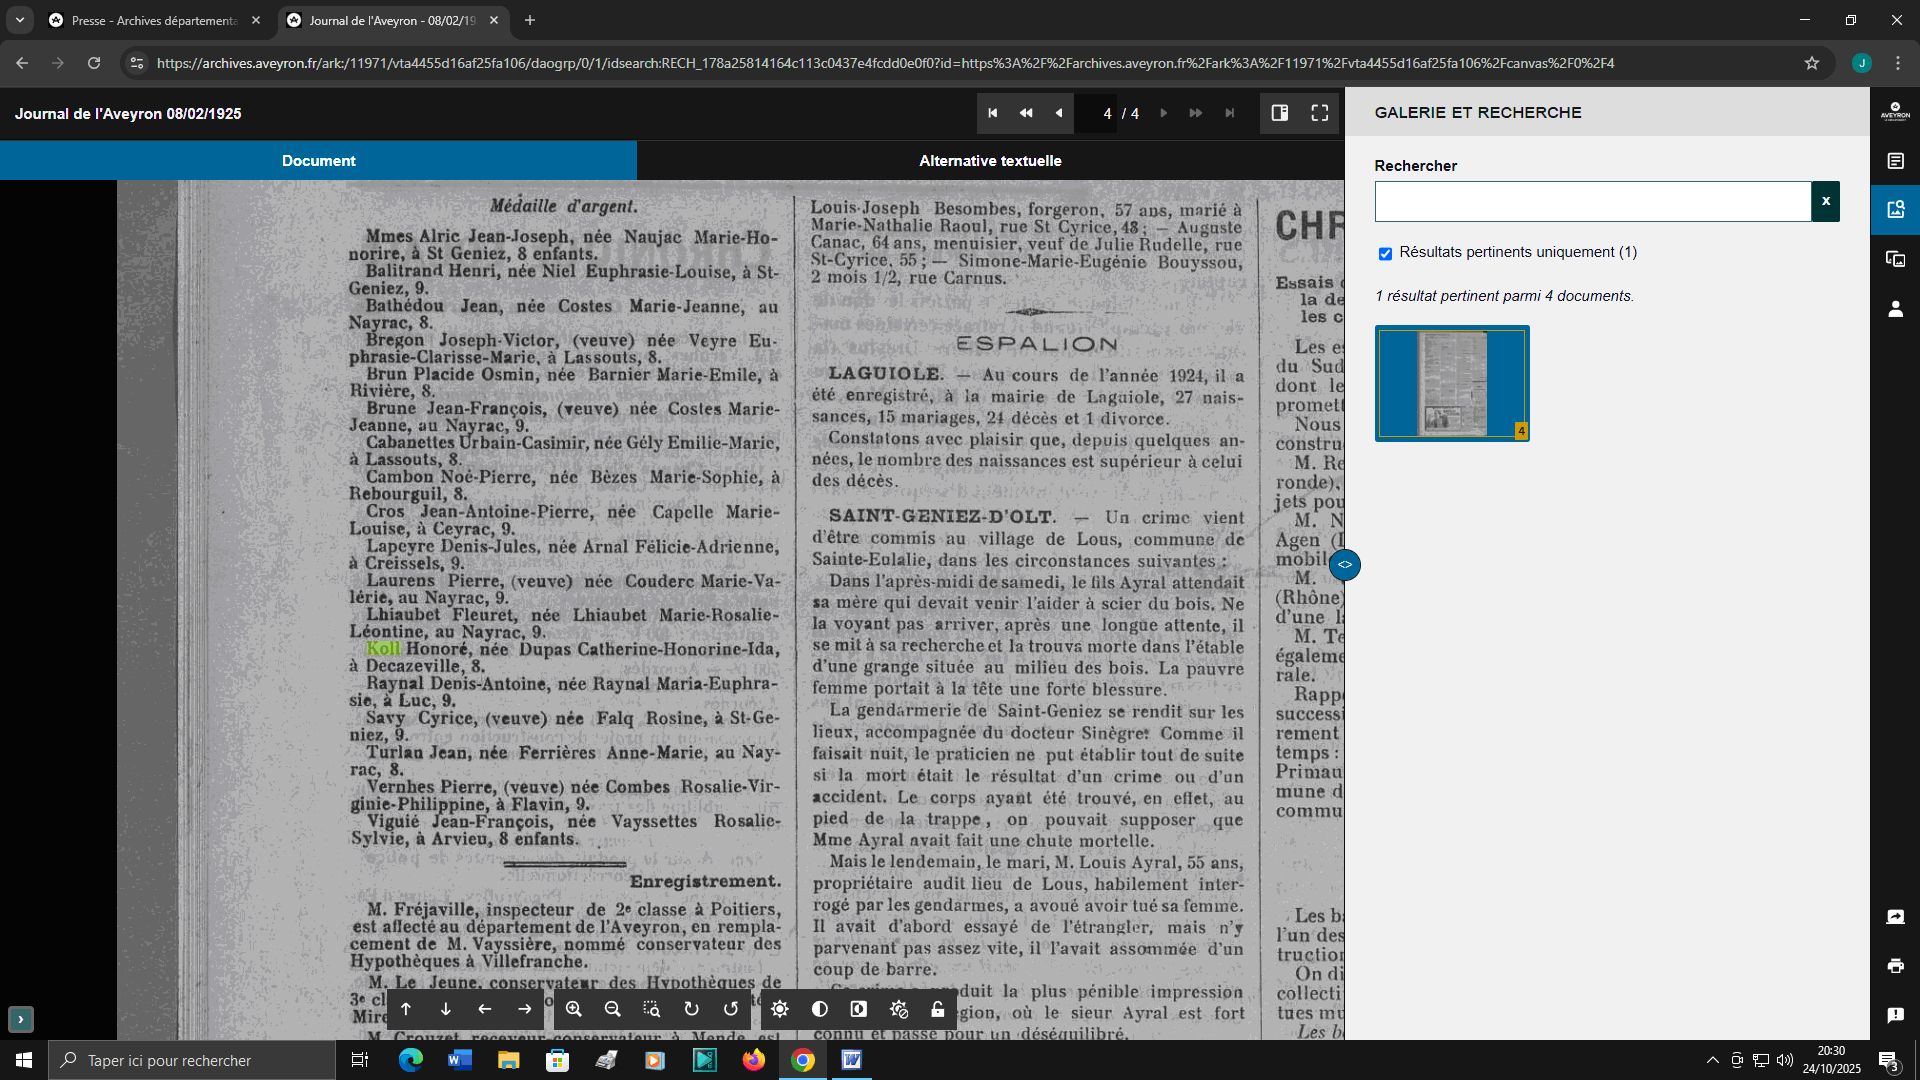Enter fullscreen viewer mode
The height and width of the screenshot is (1080, 1920).
click(1320, 113)
